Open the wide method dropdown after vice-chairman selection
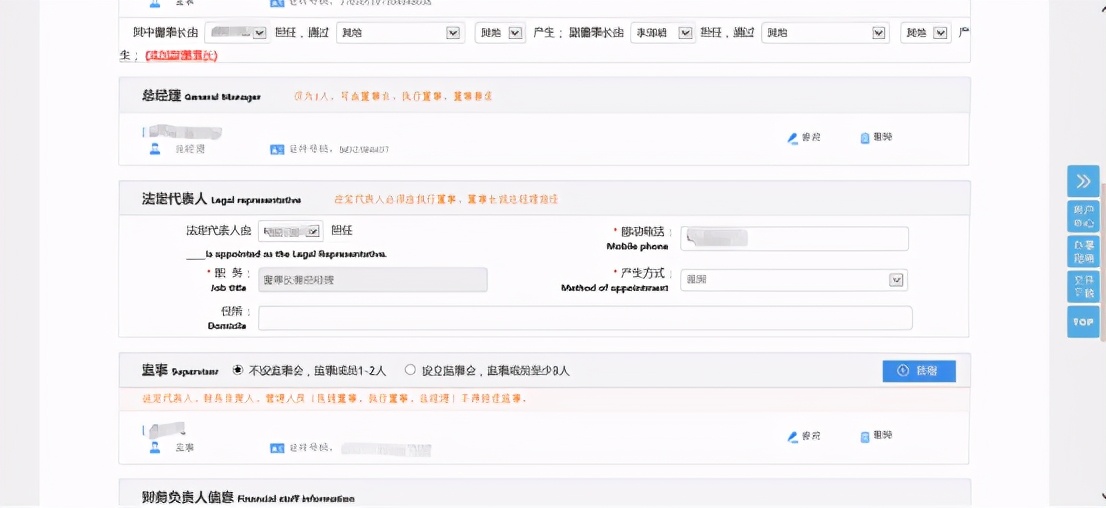The image size is (1106, 508). click(x=825, y=32)
